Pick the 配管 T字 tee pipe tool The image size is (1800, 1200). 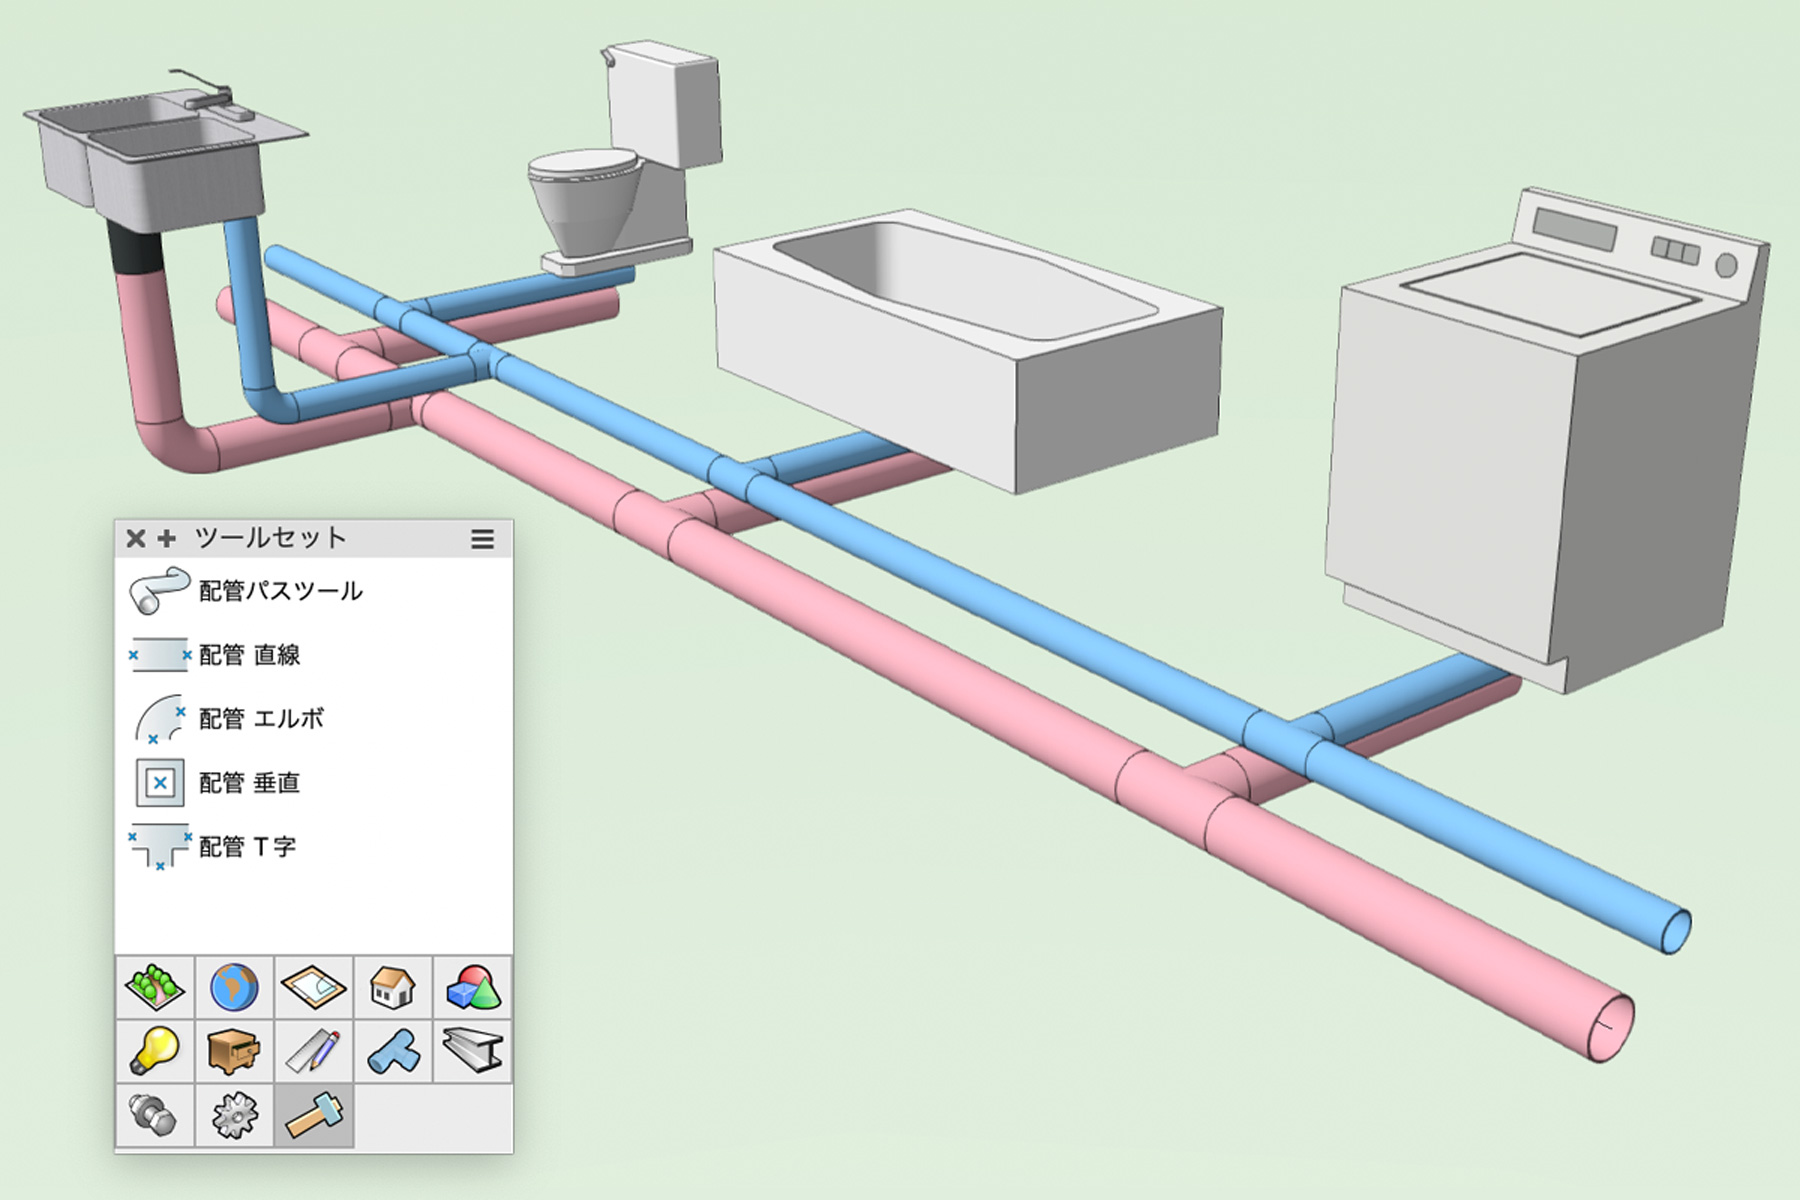213,846
